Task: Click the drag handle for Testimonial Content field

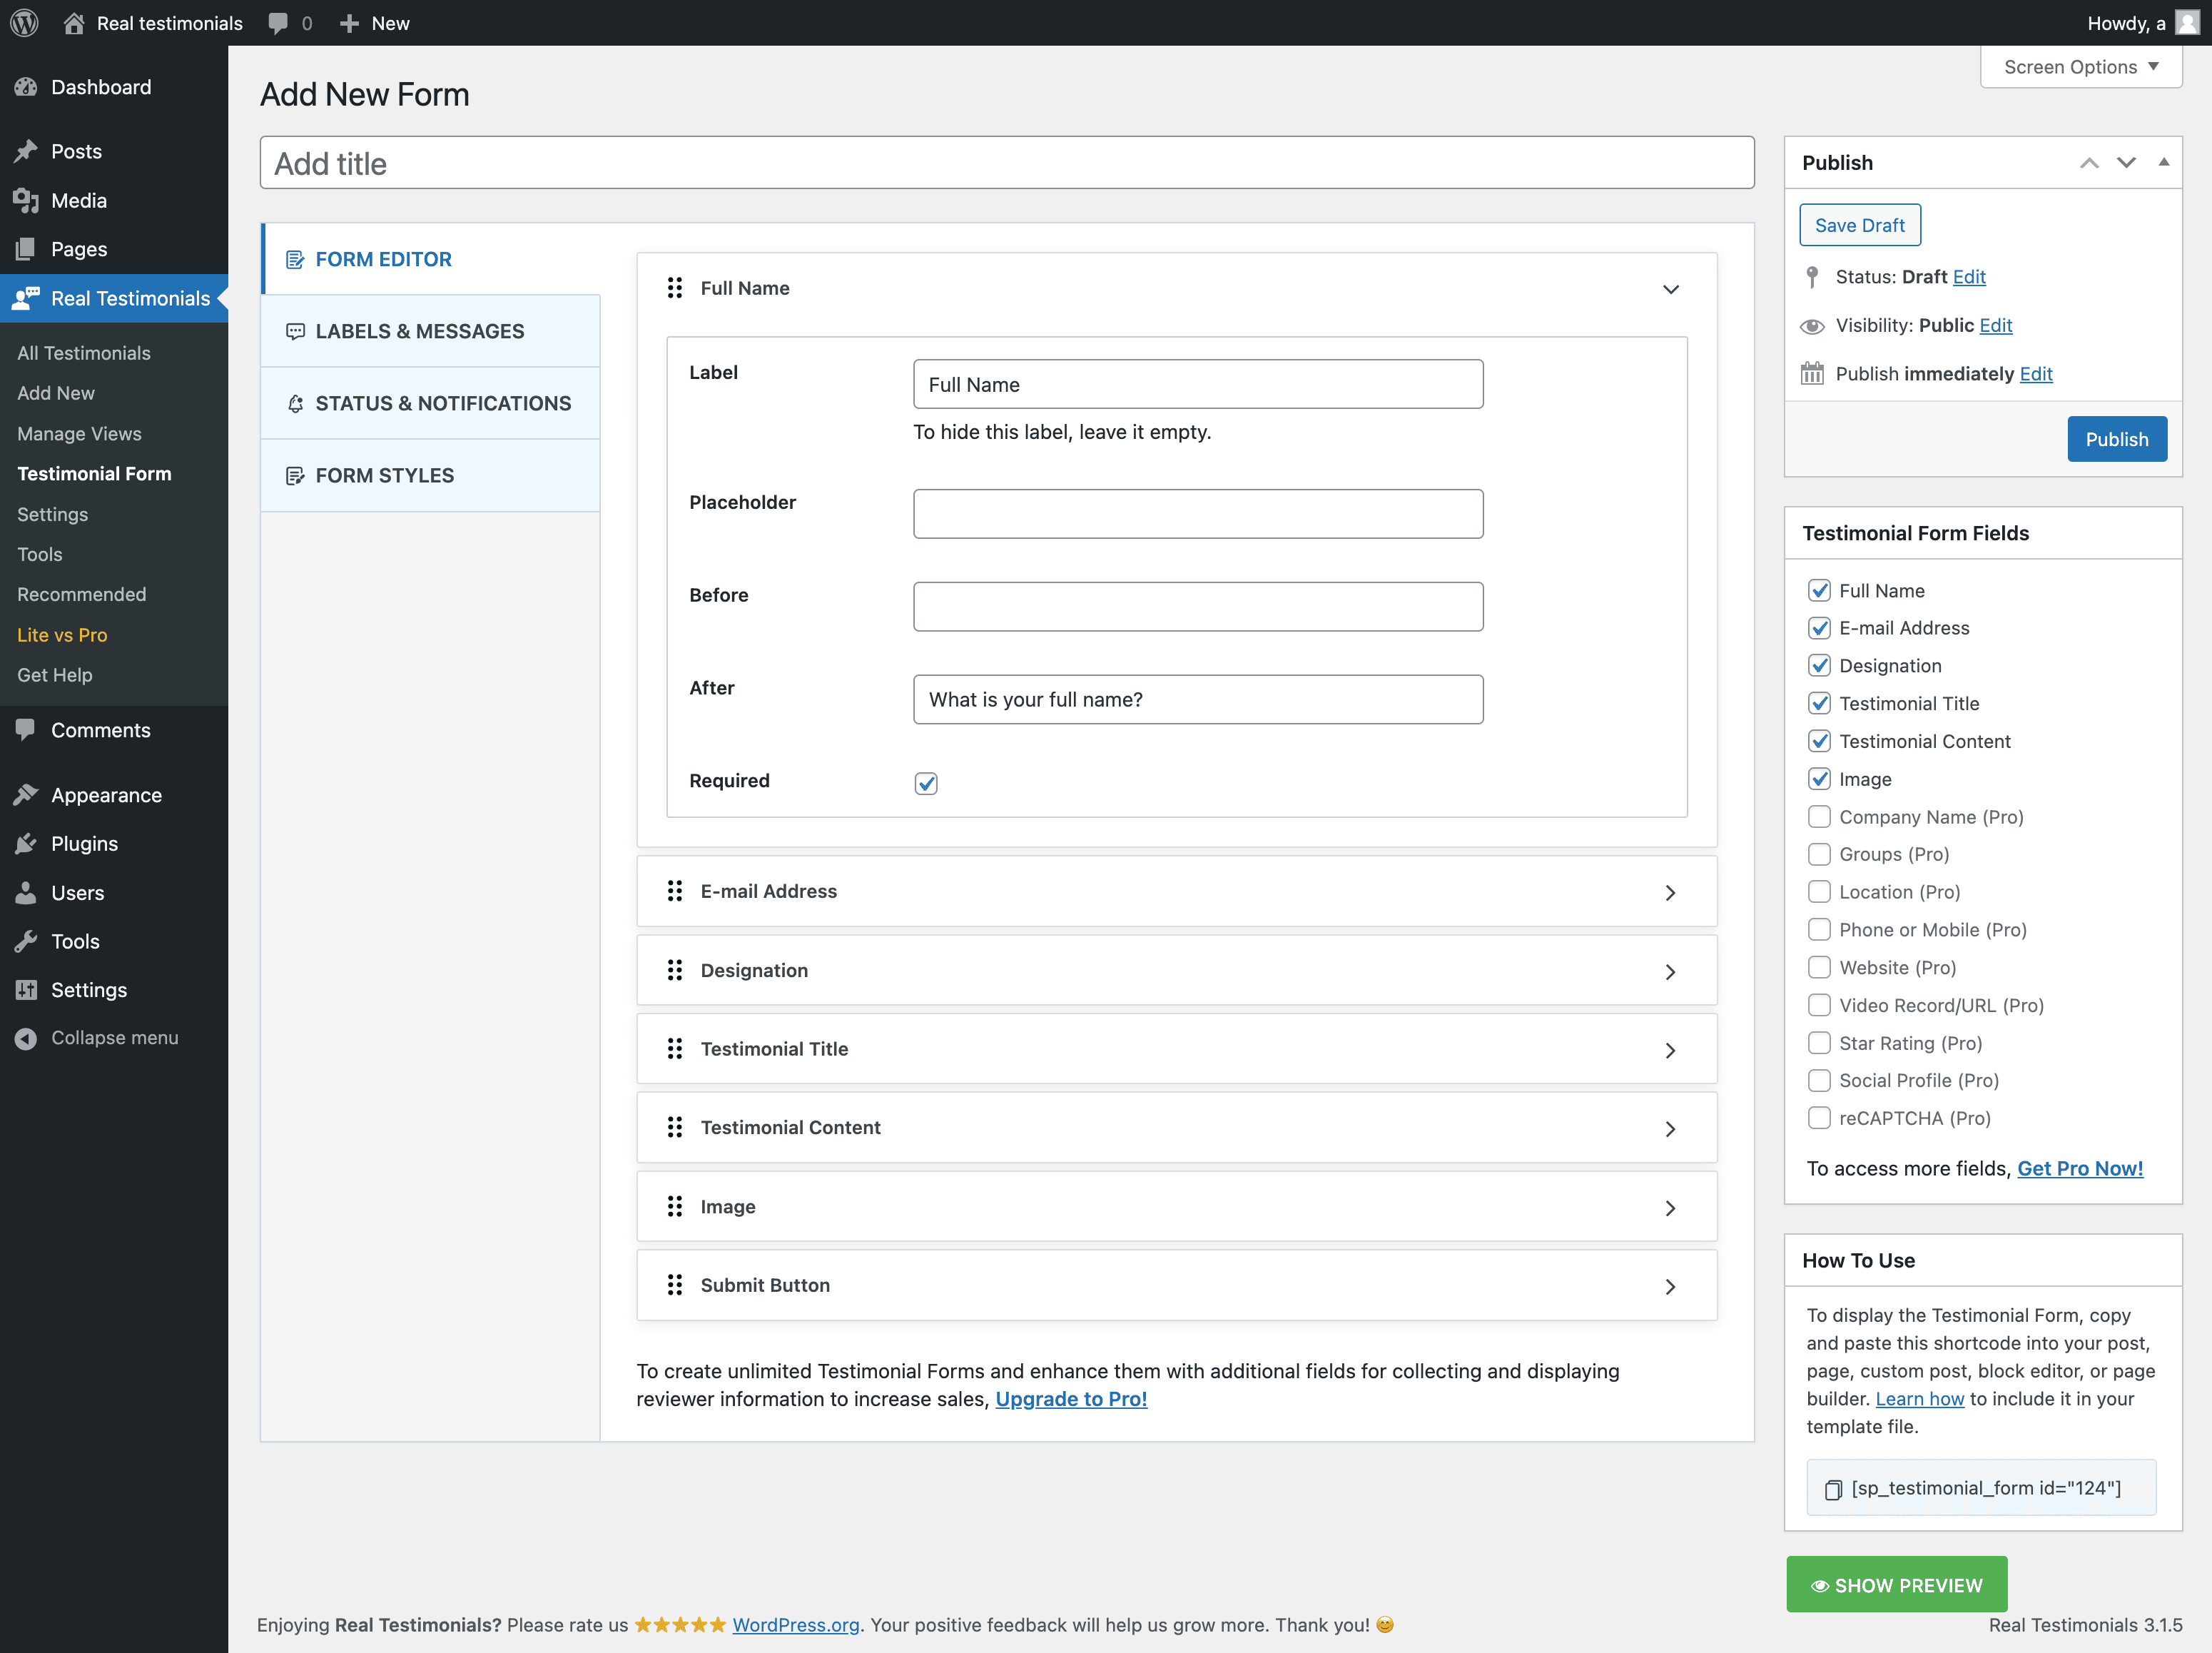Action: click(675, 1128)
